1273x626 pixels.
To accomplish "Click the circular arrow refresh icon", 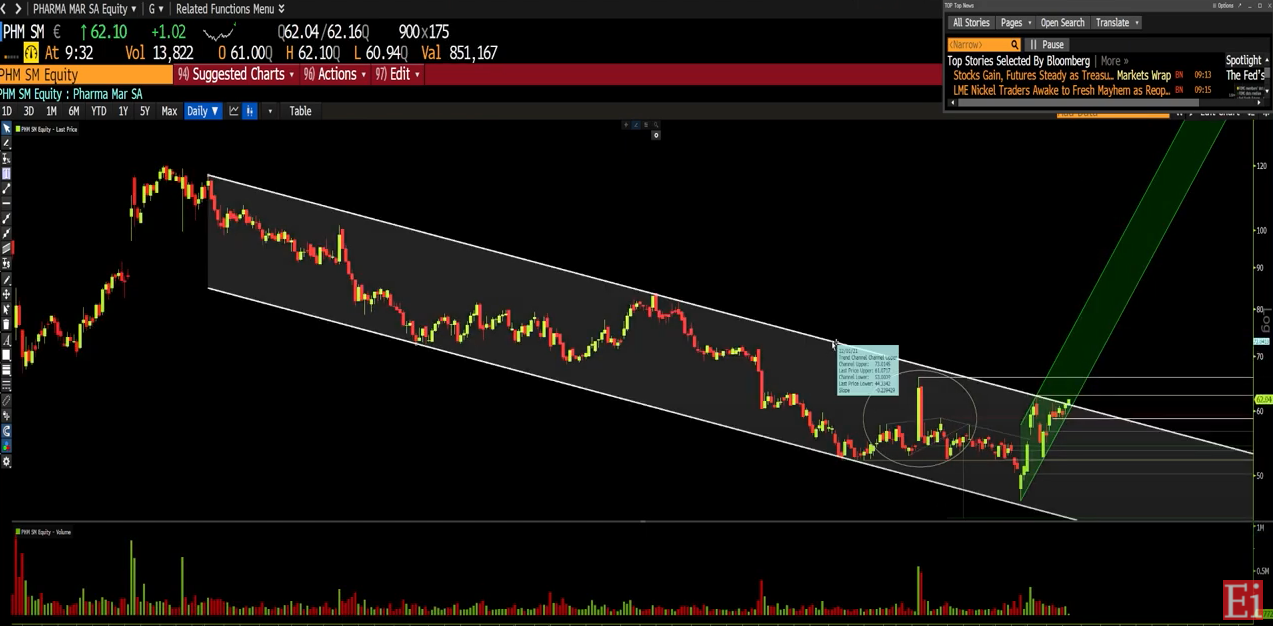I will 6,431.
